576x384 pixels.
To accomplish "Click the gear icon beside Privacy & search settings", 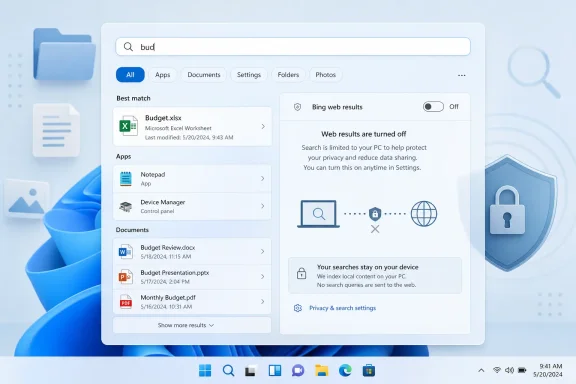I will 298,308.
